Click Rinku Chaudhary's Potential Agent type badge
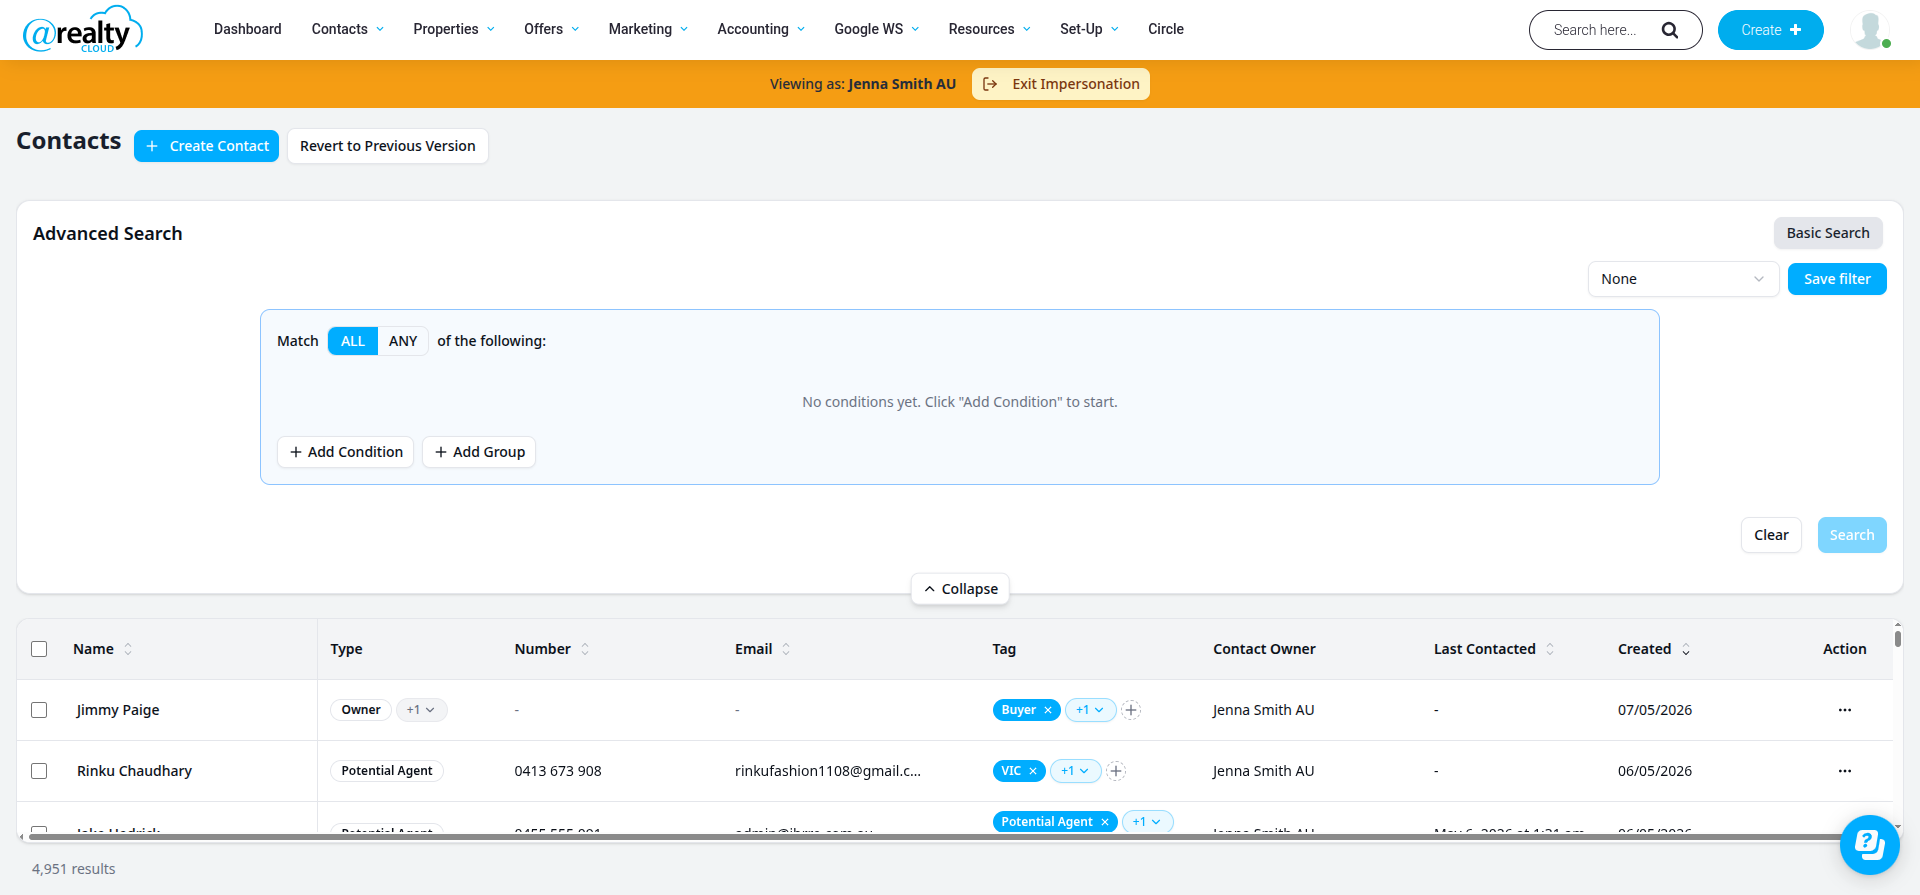 click(x=387, y=771)
